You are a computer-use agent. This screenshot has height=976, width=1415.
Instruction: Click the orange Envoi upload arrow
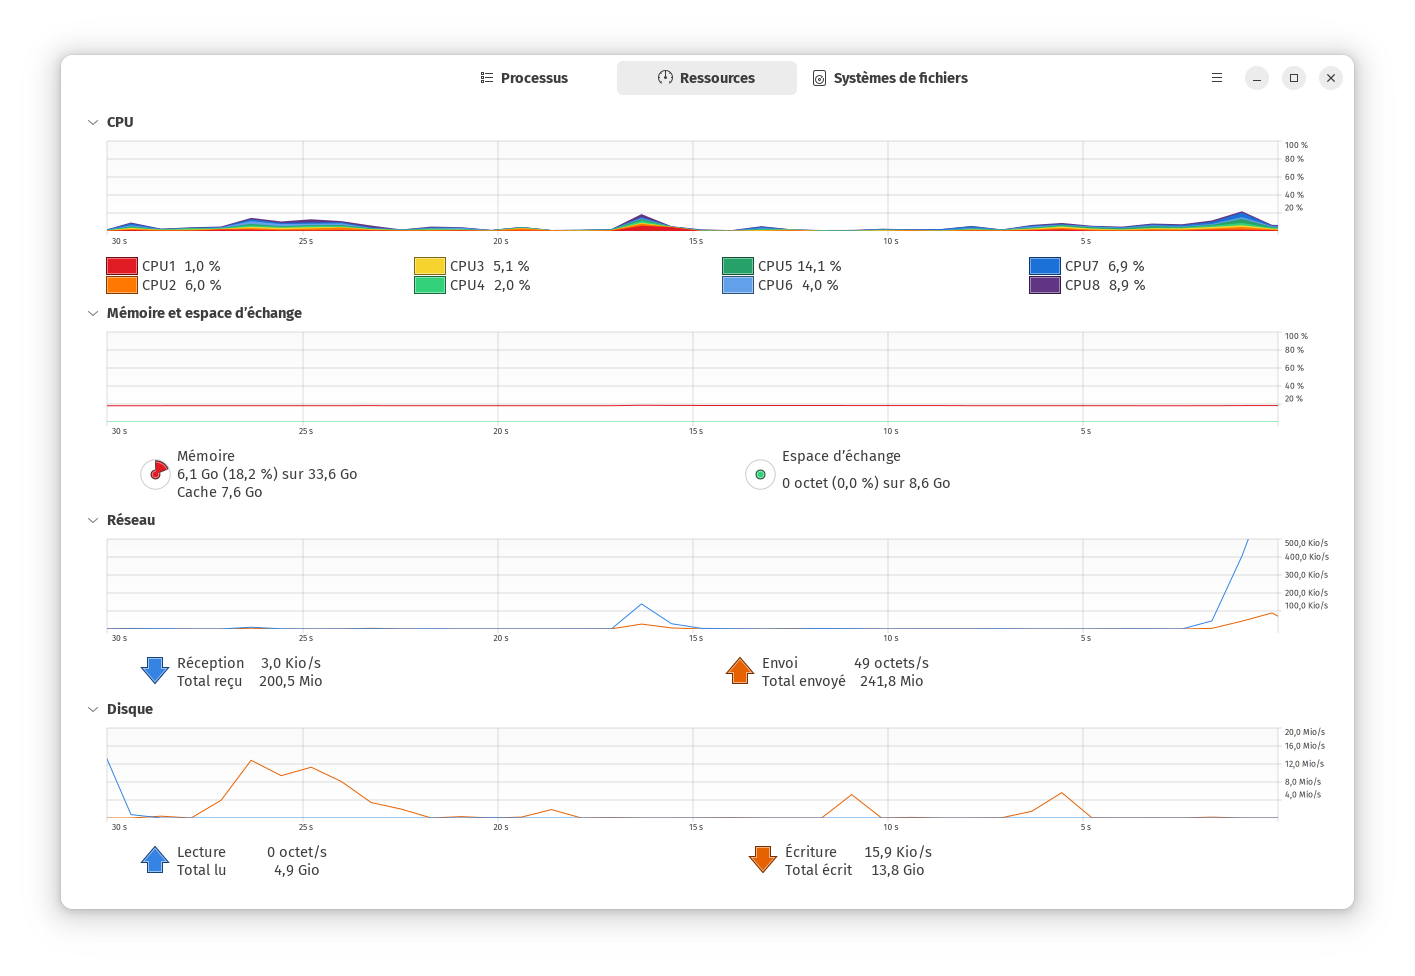740,671
